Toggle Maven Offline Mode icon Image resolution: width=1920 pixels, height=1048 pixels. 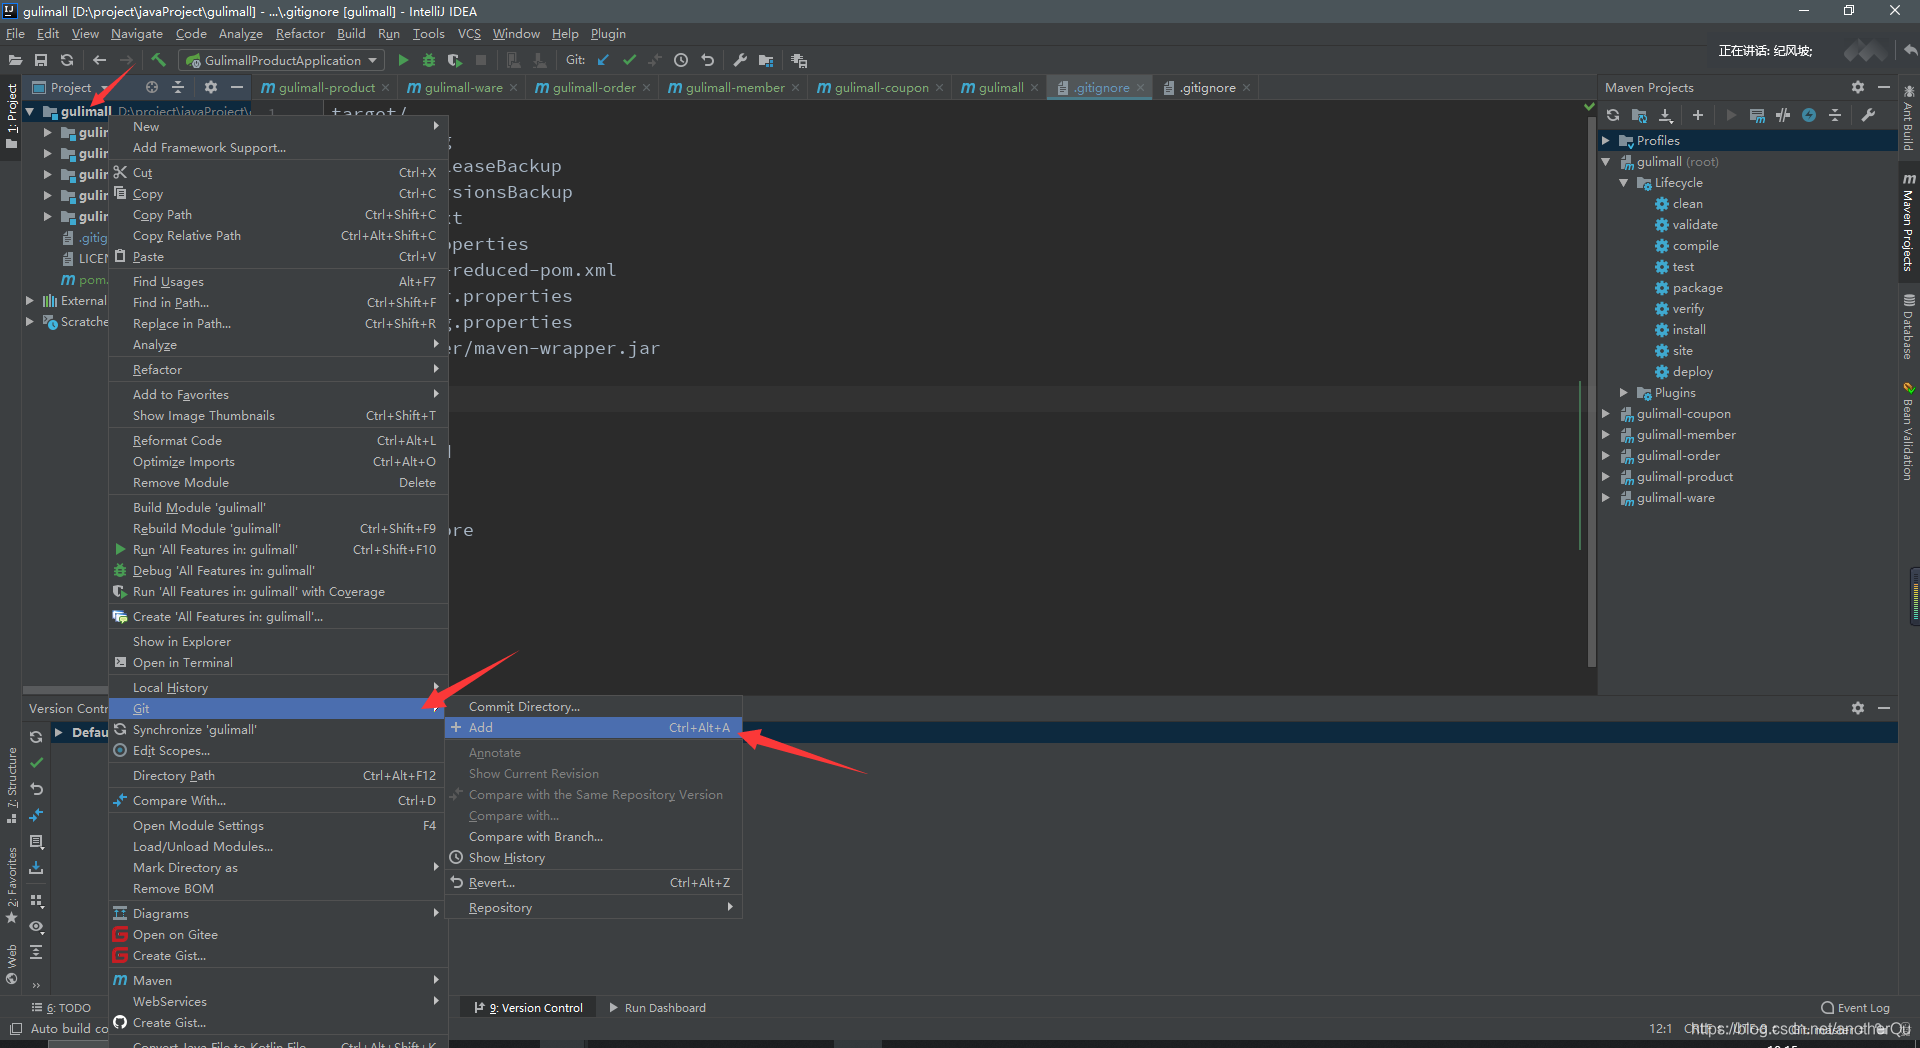tap(1783, 115)
